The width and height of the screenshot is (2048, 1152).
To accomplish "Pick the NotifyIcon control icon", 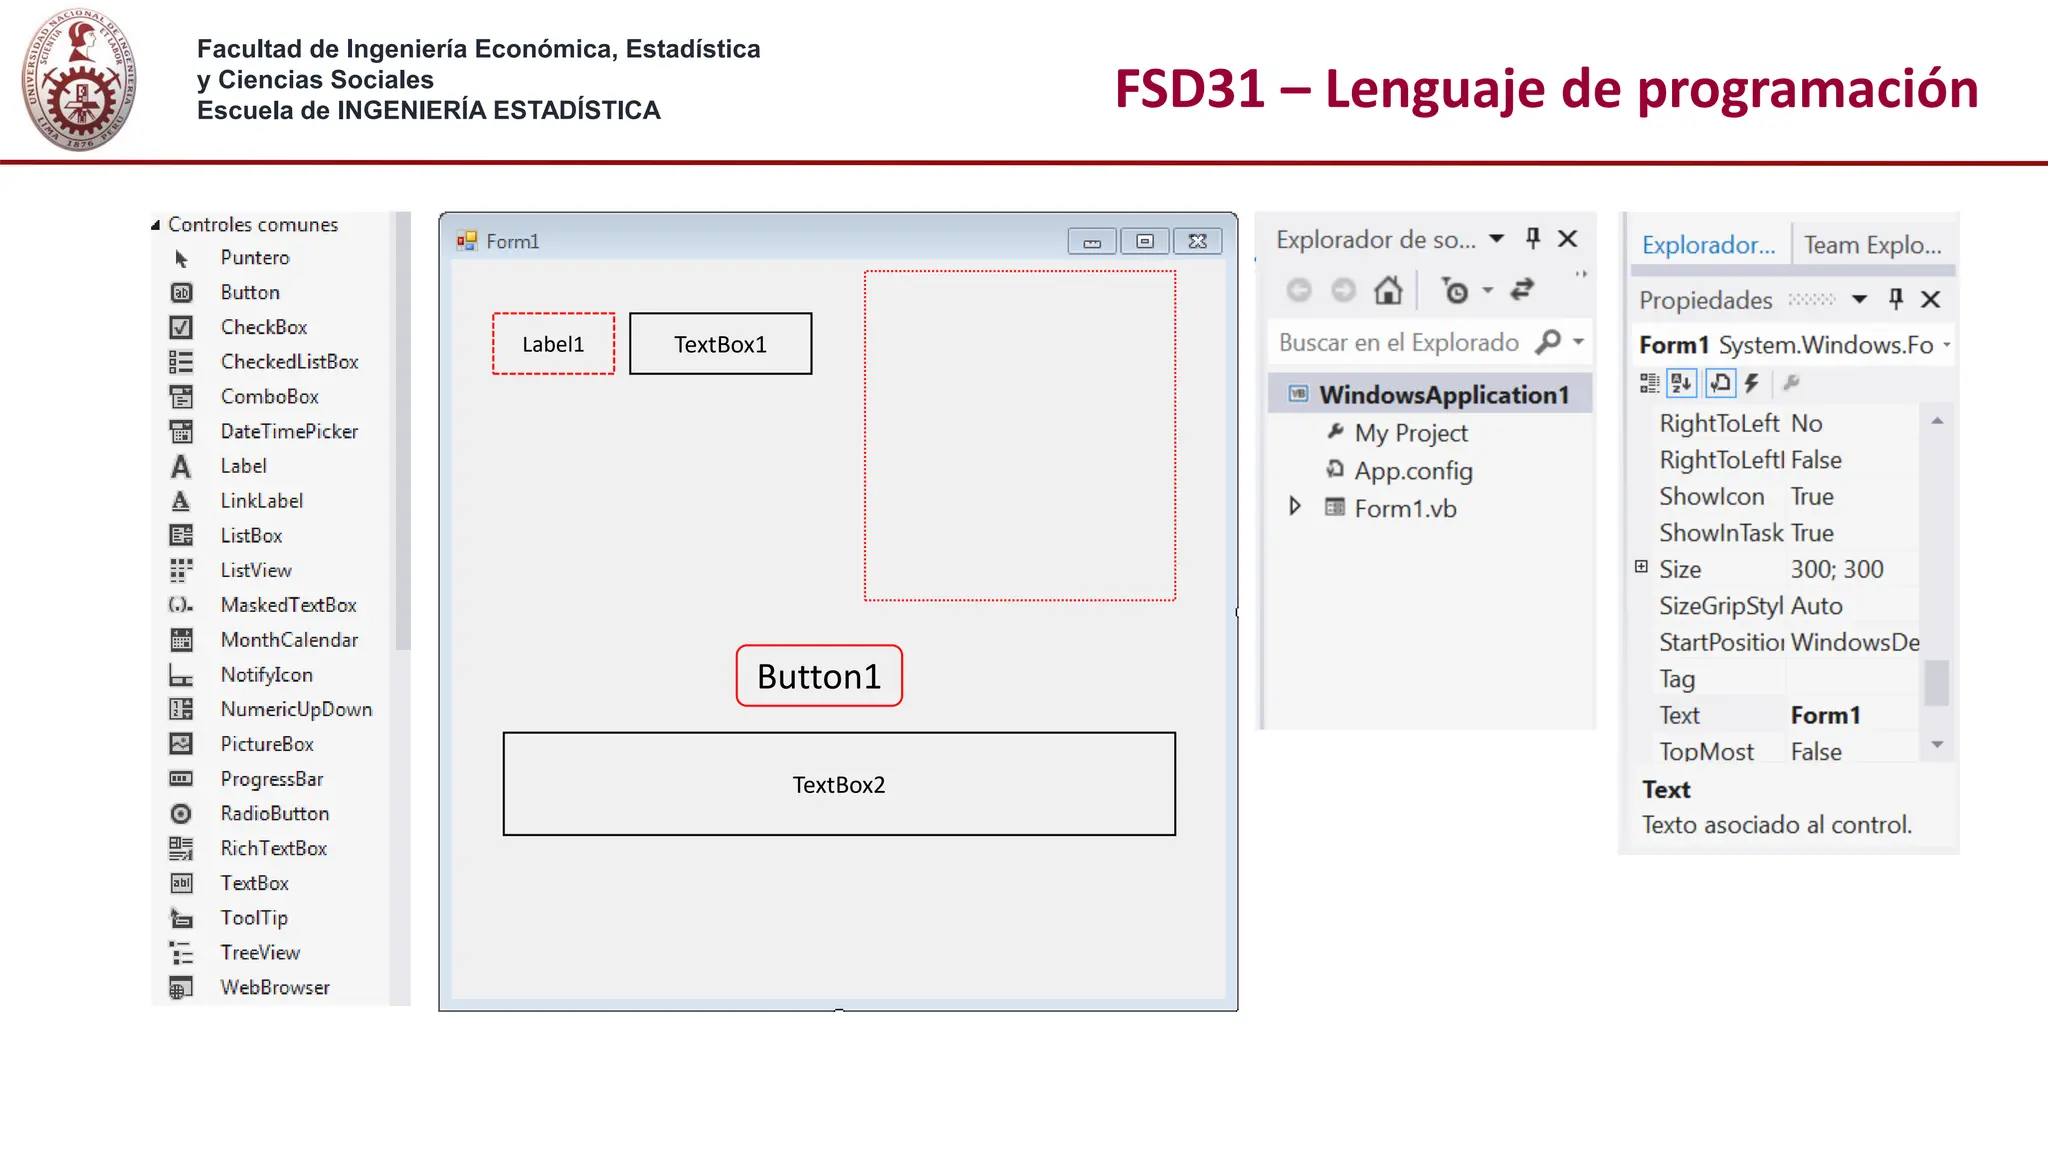I will pos(181,675).
